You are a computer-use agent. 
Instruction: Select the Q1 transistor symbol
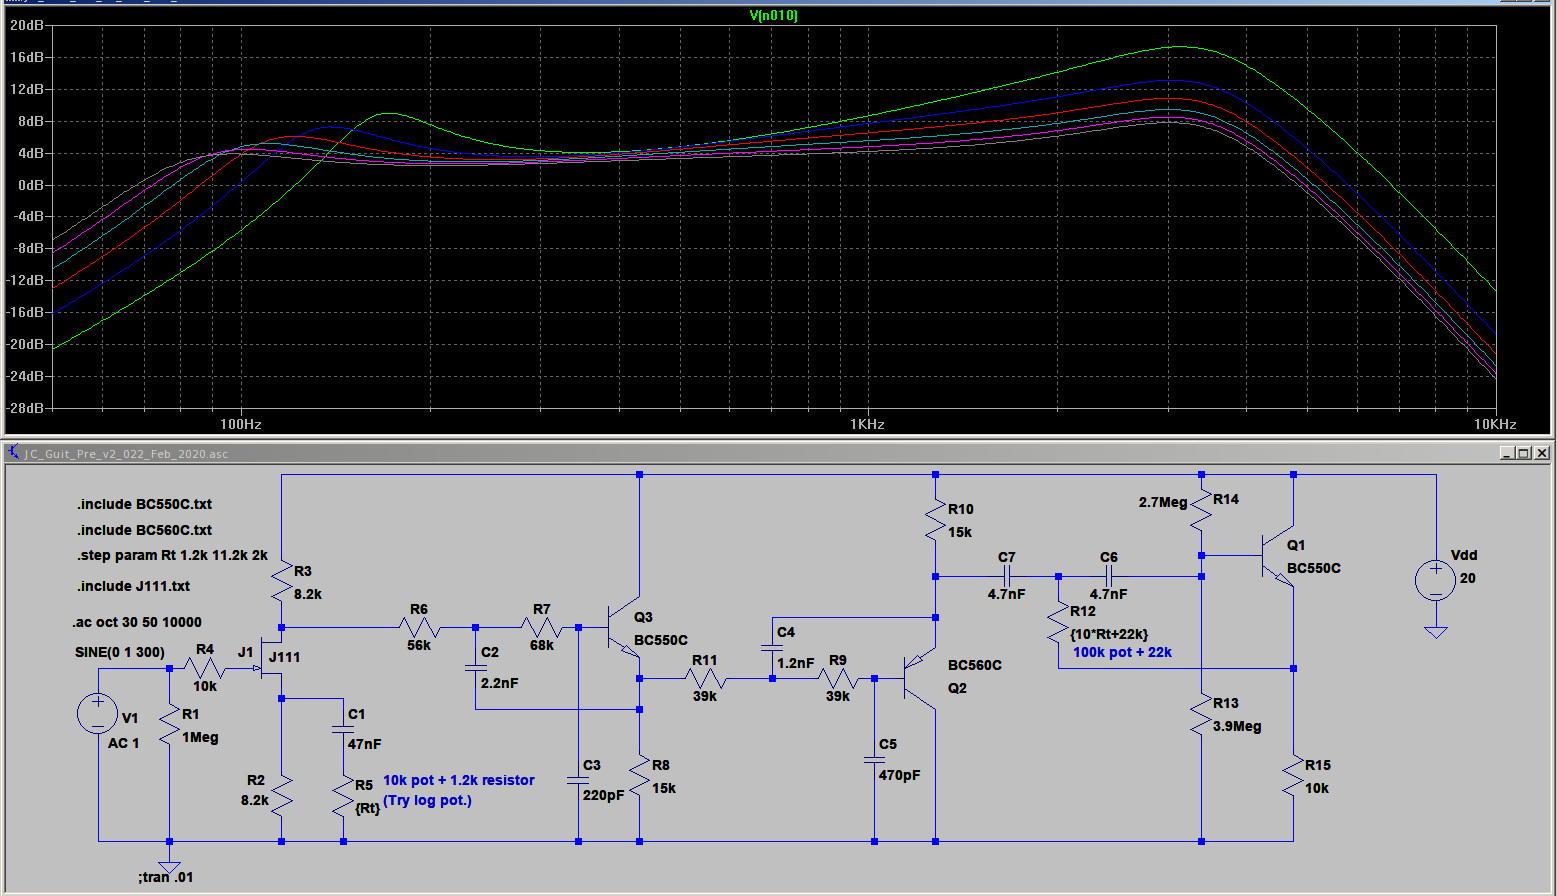(x=1278, y=555)
